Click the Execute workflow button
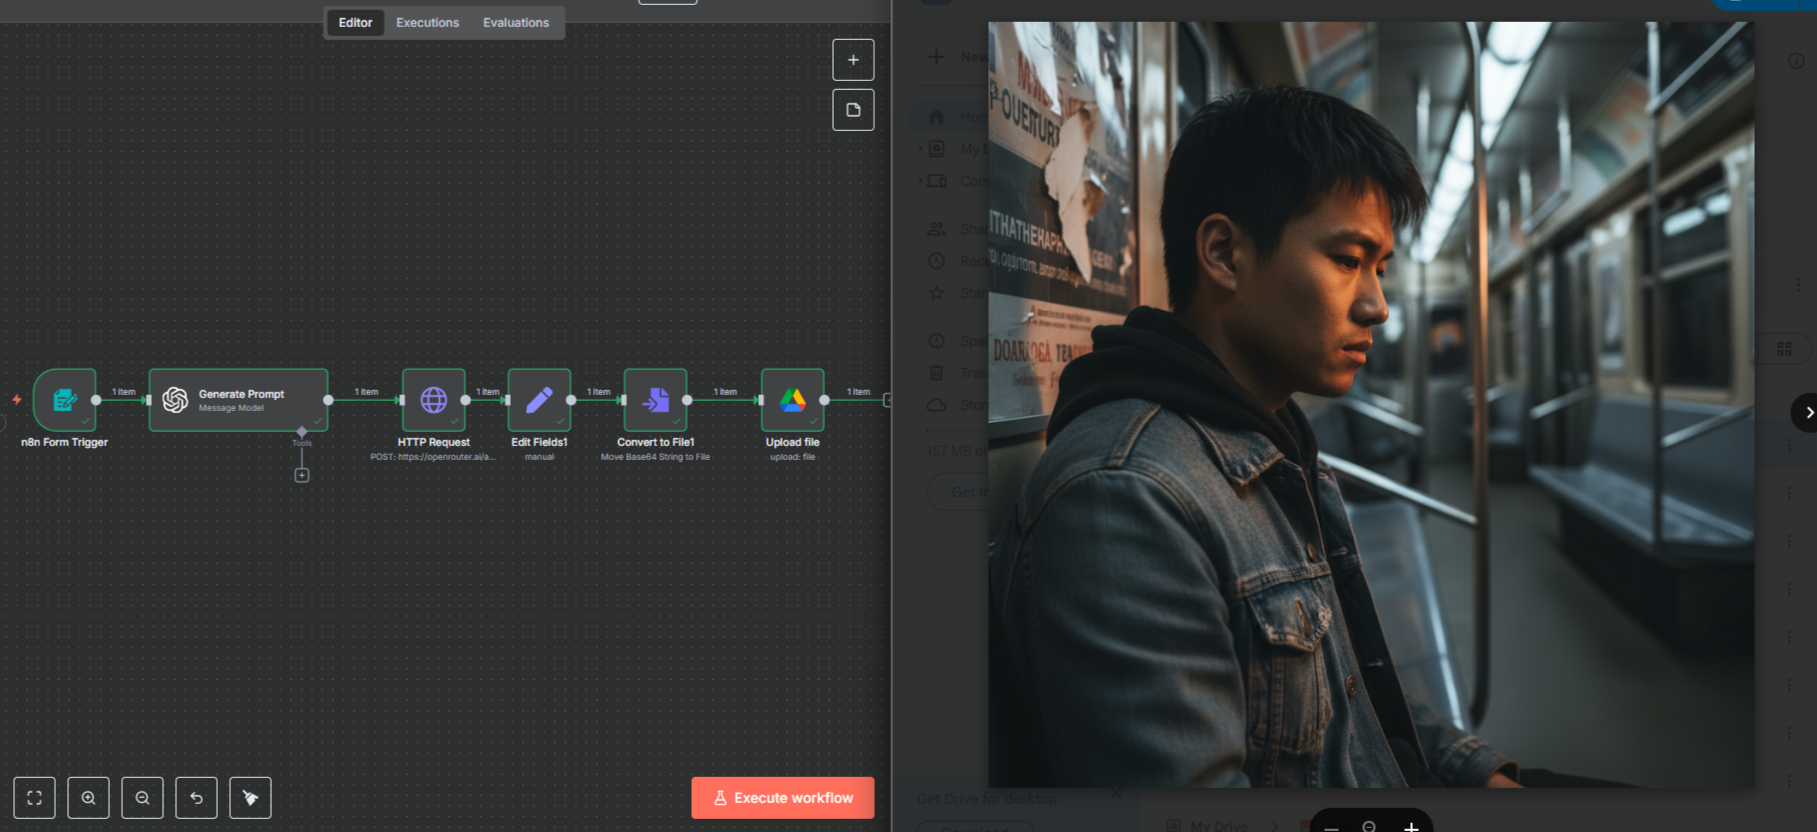The width and height of the screenshot is (1817, 832). pyautogui.click(x=783, y=798)
